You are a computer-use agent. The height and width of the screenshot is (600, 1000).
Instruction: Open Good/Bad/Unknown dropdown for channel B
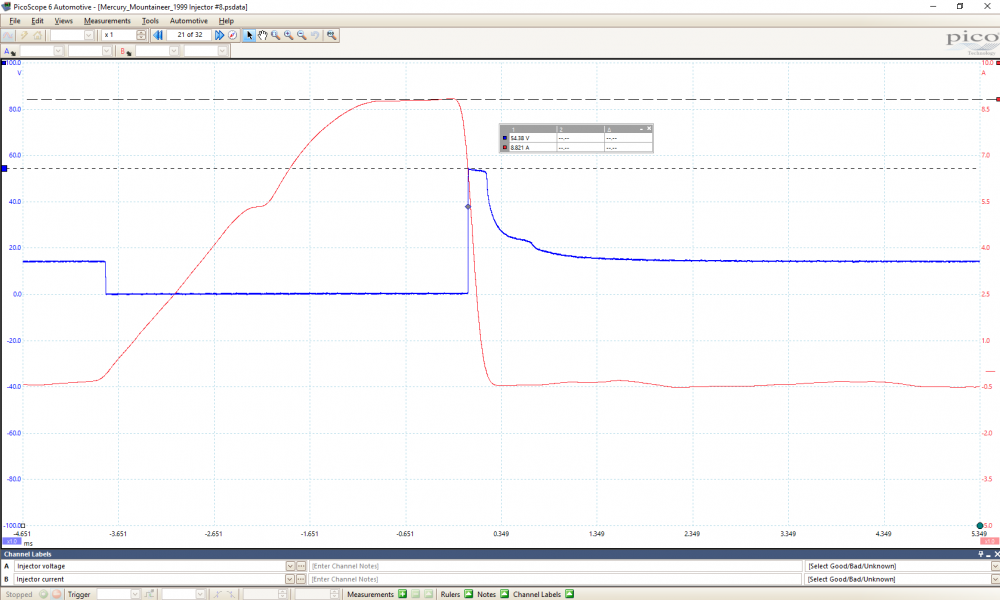pyautogui.click(x=993, y=579)
